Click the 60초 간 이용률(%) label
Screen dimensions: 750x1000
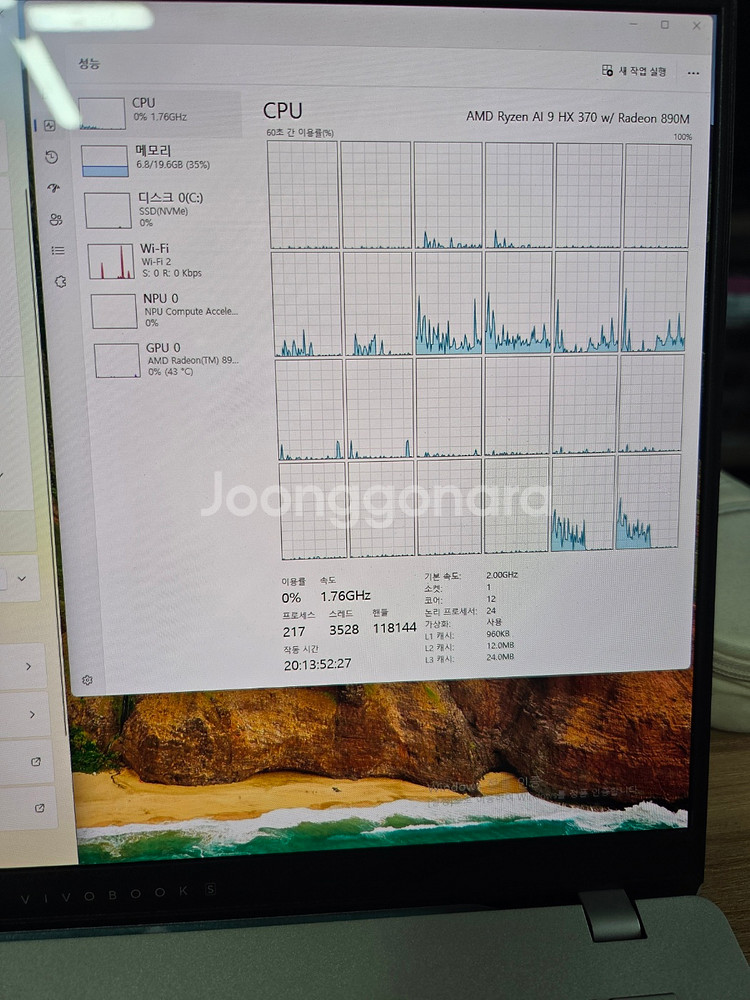point(300,133)
